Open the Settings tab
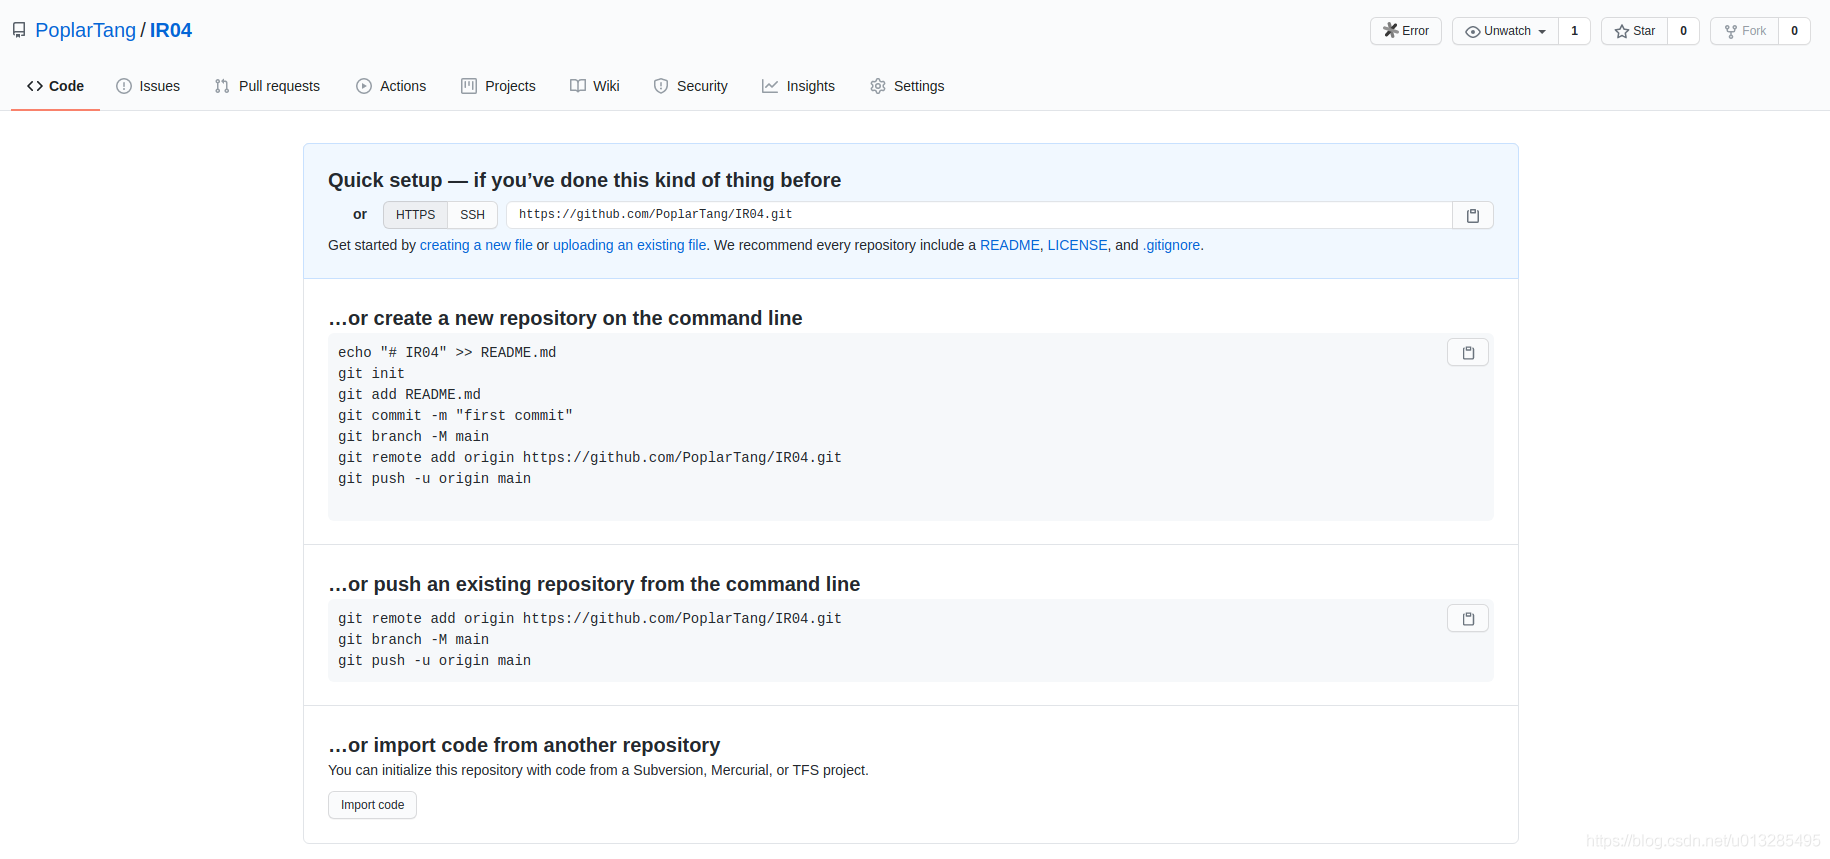Screen dimensions: 1830x859 tap(907, 86)
